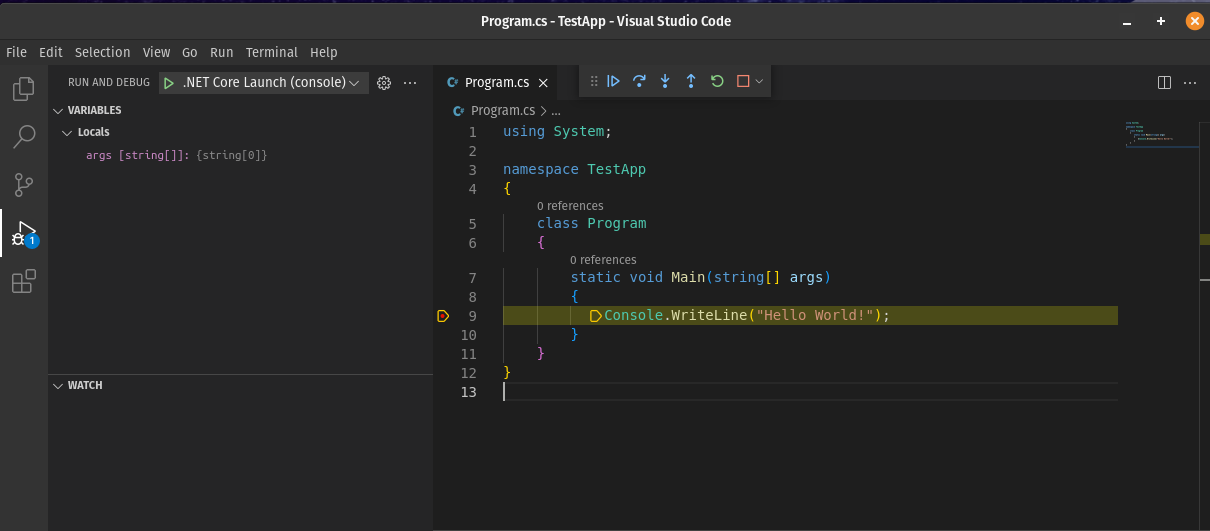Image resolution: width=1210 pixels, height=531 pixels.
Task: Open Source Control view in activity bar
Action: coord(23,185)
